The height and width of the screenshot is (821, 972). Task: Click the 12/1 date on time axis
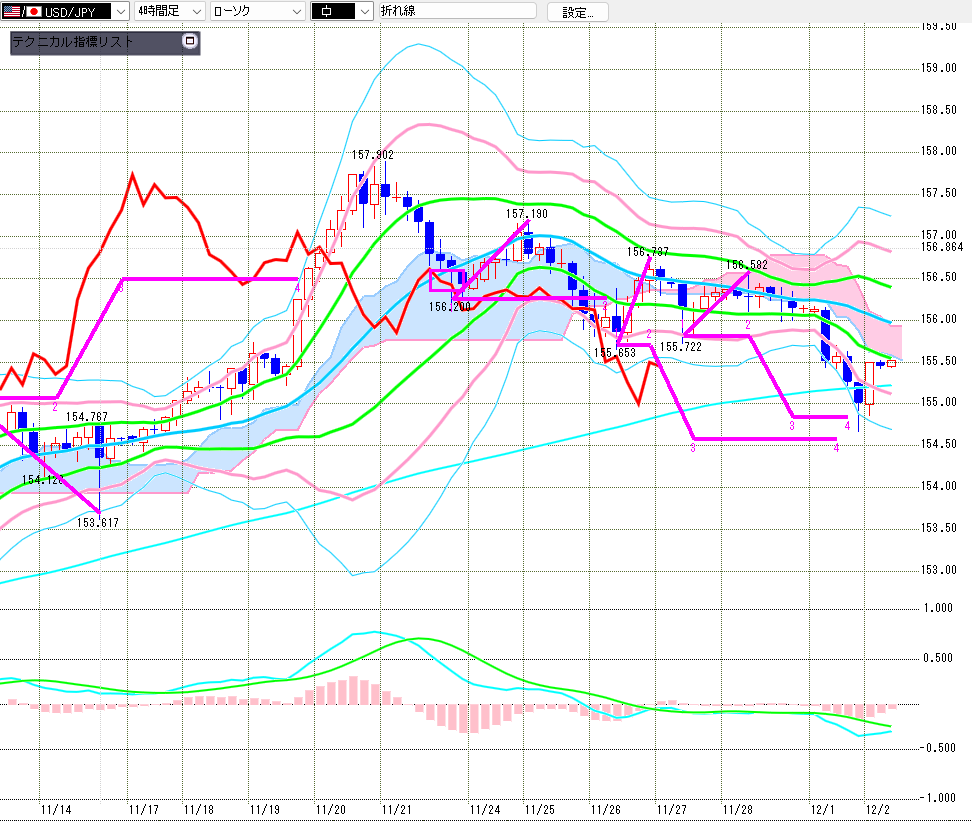point(823,808)
